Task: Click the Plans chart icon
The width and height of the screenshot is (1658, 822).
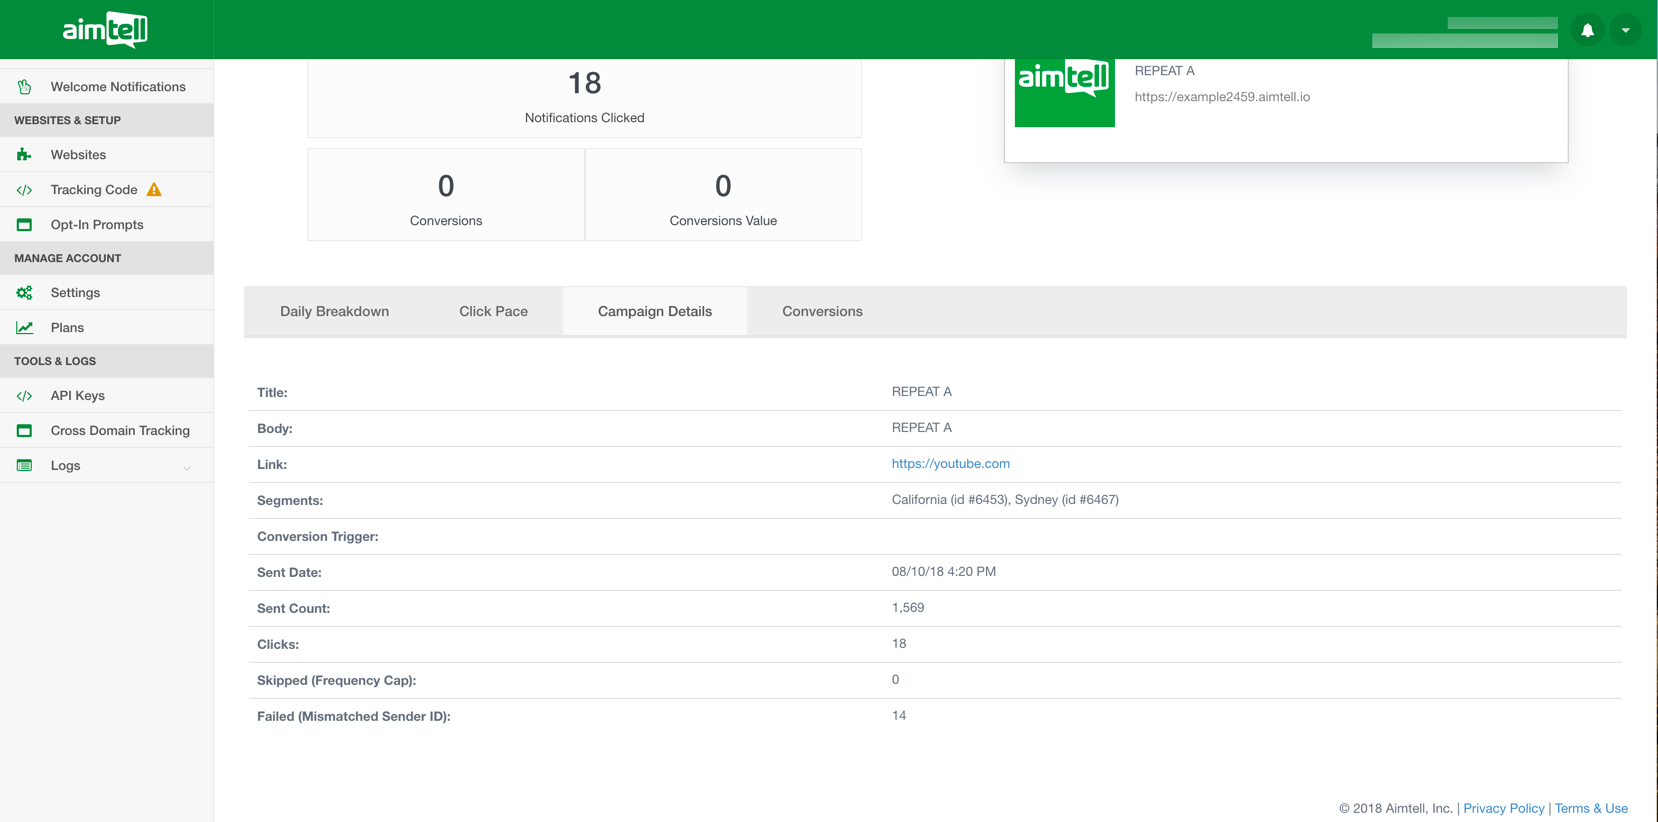Action: (x=25, y=328)
